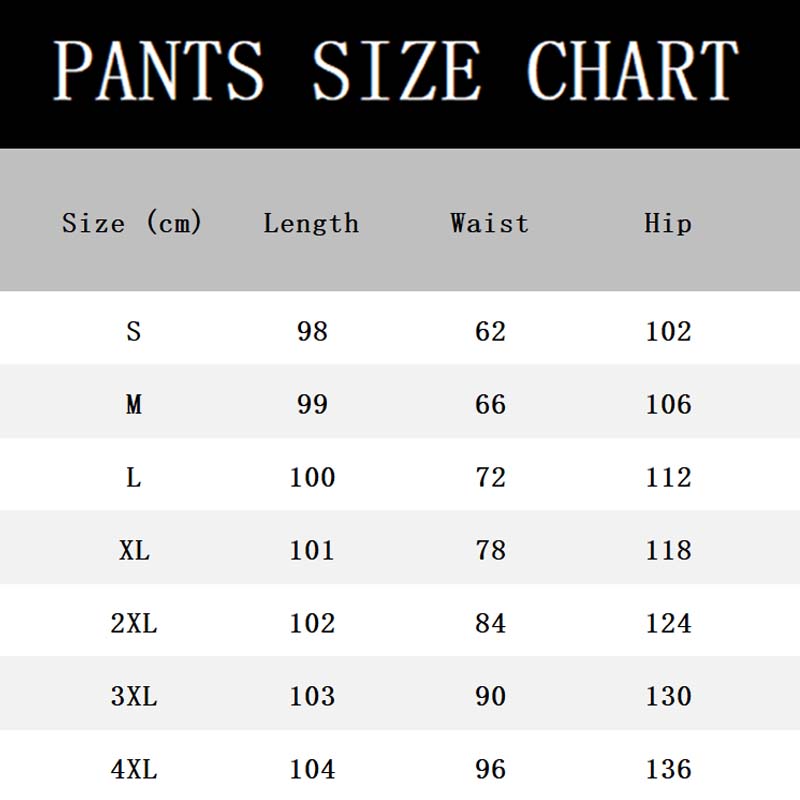The height and width of the screenshot is (800, 800).
Task: Click hip value 136 for size 4XL
Action: pyautogui.click(x=668, y=769)
